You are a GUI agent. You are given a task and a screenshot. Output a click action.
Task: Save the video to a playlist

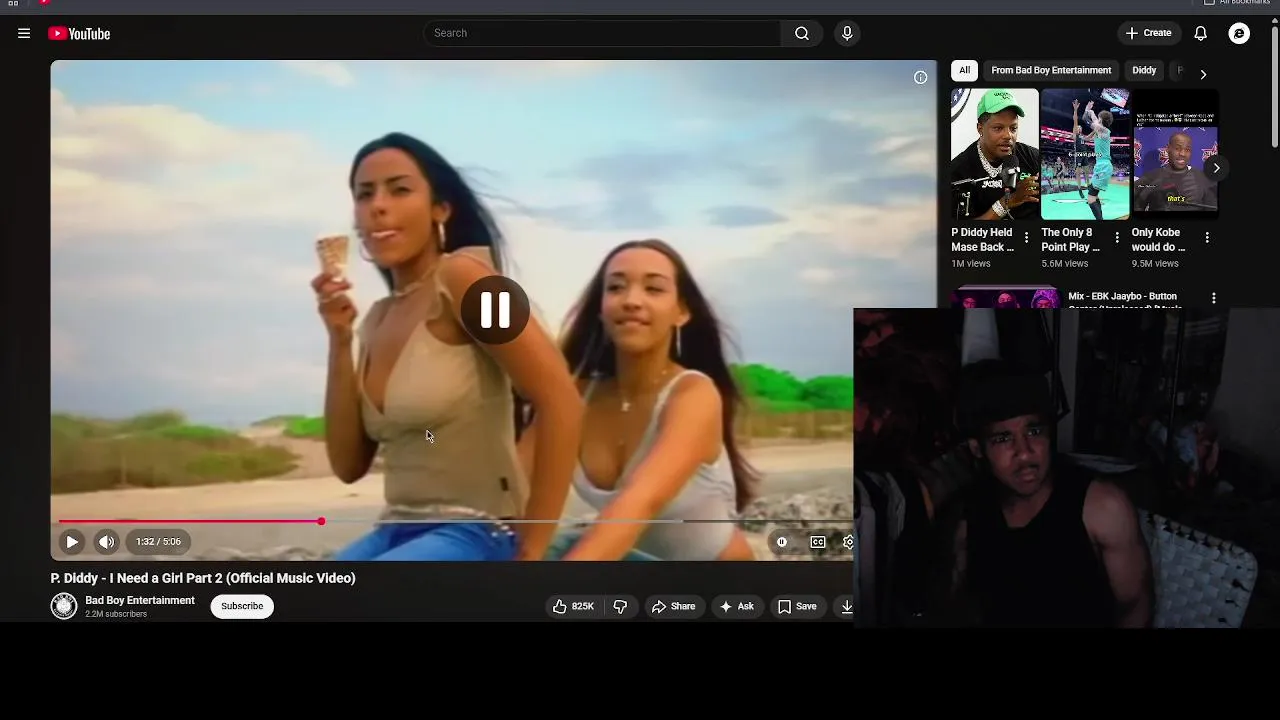pos(797,606)
